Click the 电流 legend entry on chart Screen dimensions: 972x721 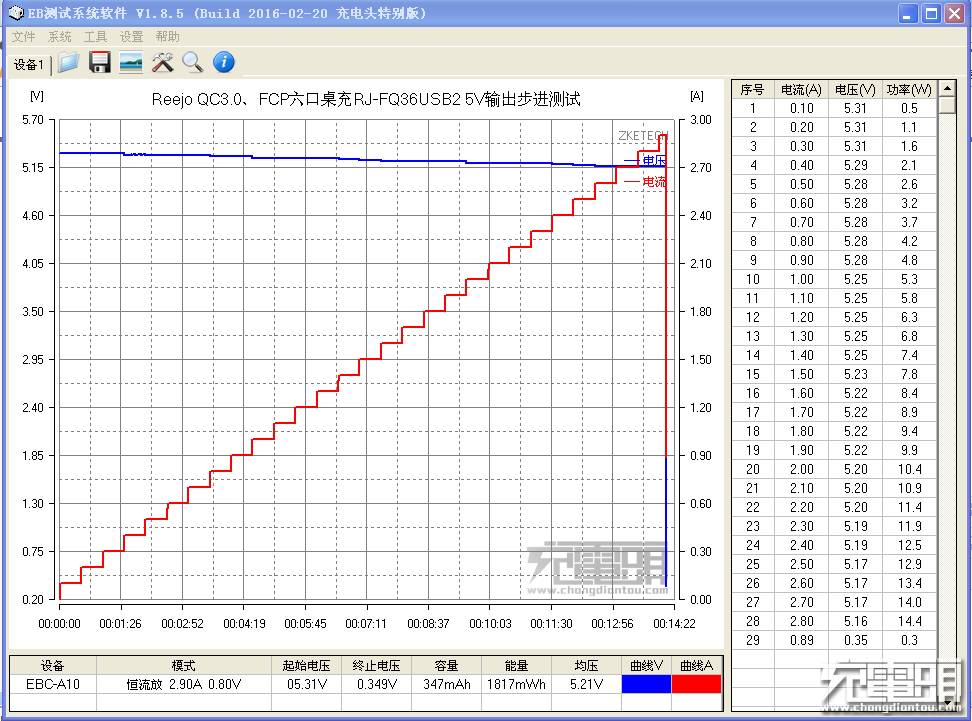coord(646,182)
